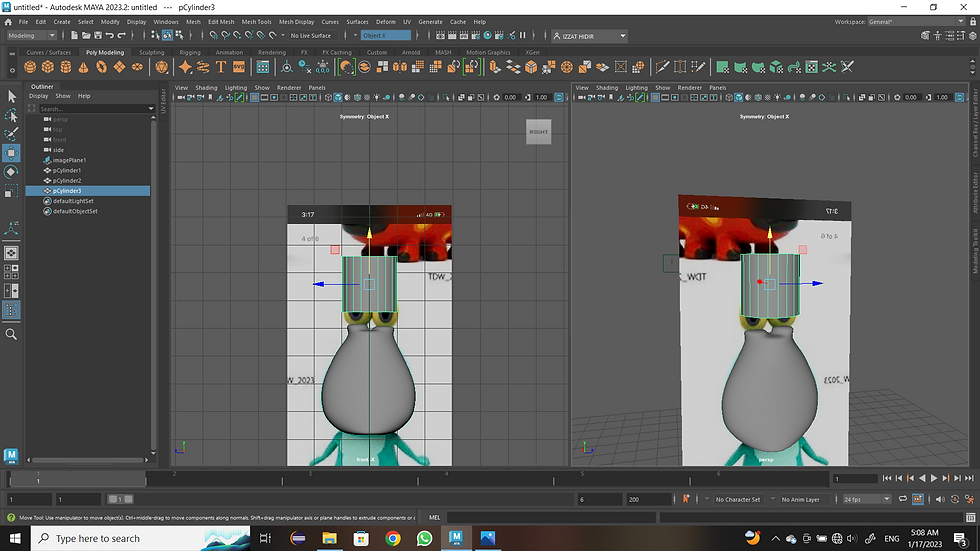Toggle select-by-component-type mode
This screenshot has height=551, width=980.
179,36
